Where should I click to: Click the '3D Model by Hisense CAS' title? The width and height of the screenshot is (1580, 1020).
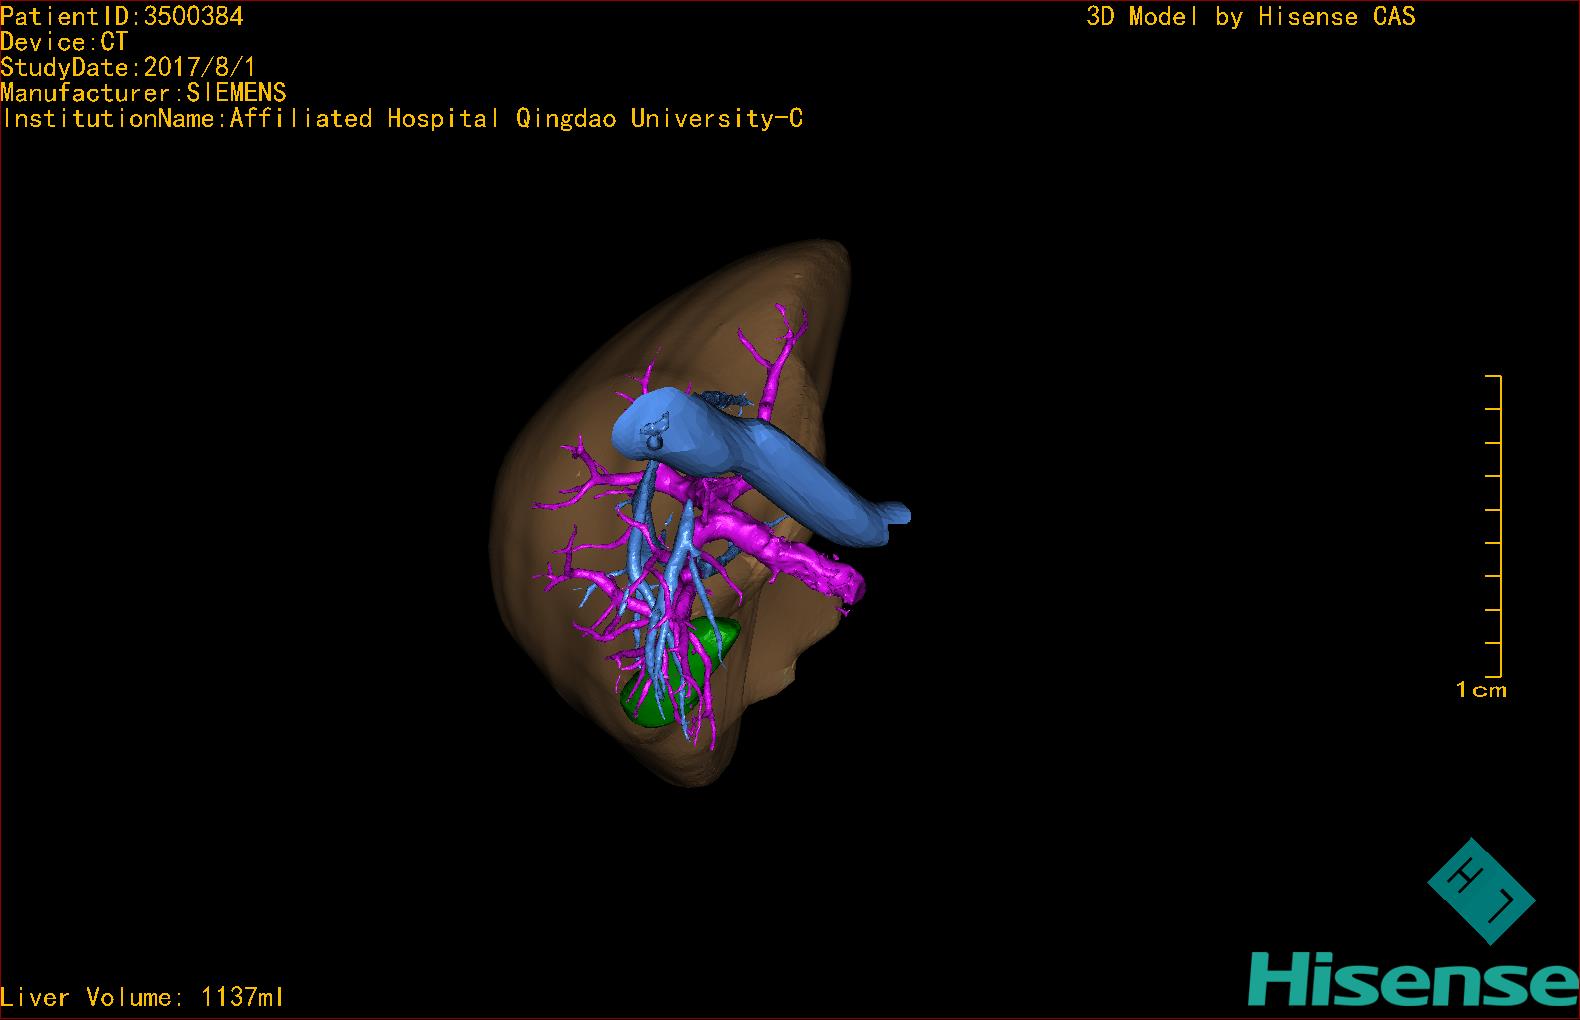click(1250, 16)
